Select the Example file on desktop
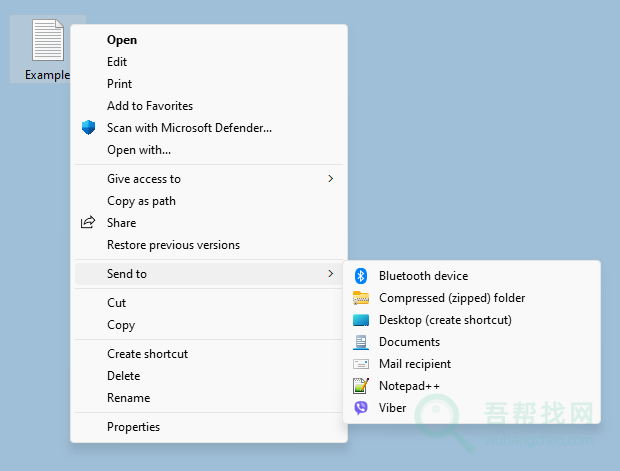620x471 pixels. tap(46, 48)
